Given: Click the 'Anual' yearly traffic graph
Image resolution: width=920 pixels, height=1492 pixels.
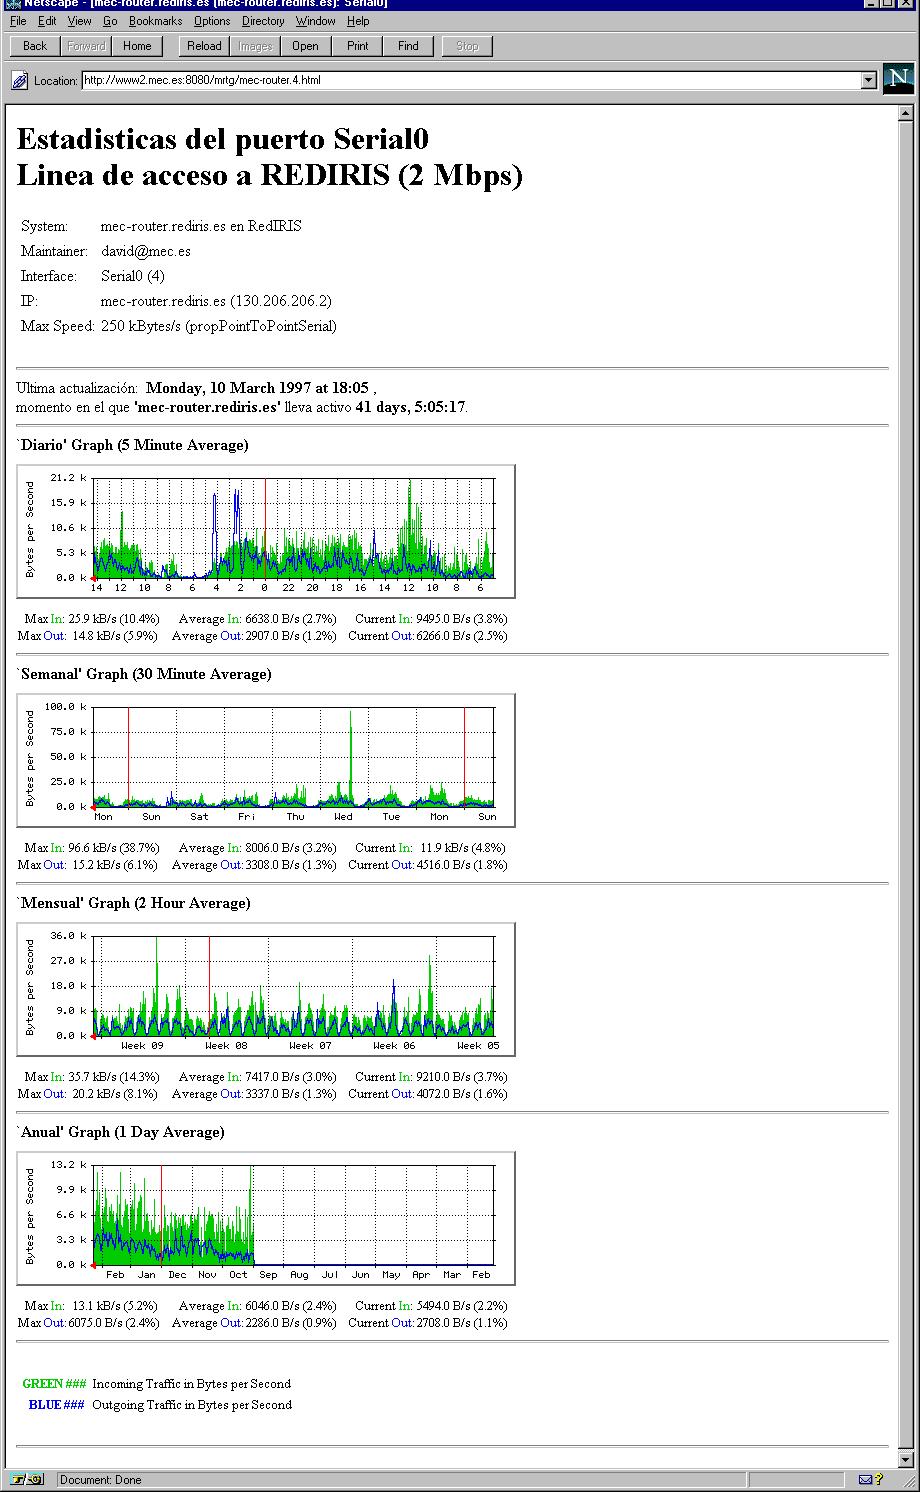Looking at the screenshot, I should (266, 1218).
